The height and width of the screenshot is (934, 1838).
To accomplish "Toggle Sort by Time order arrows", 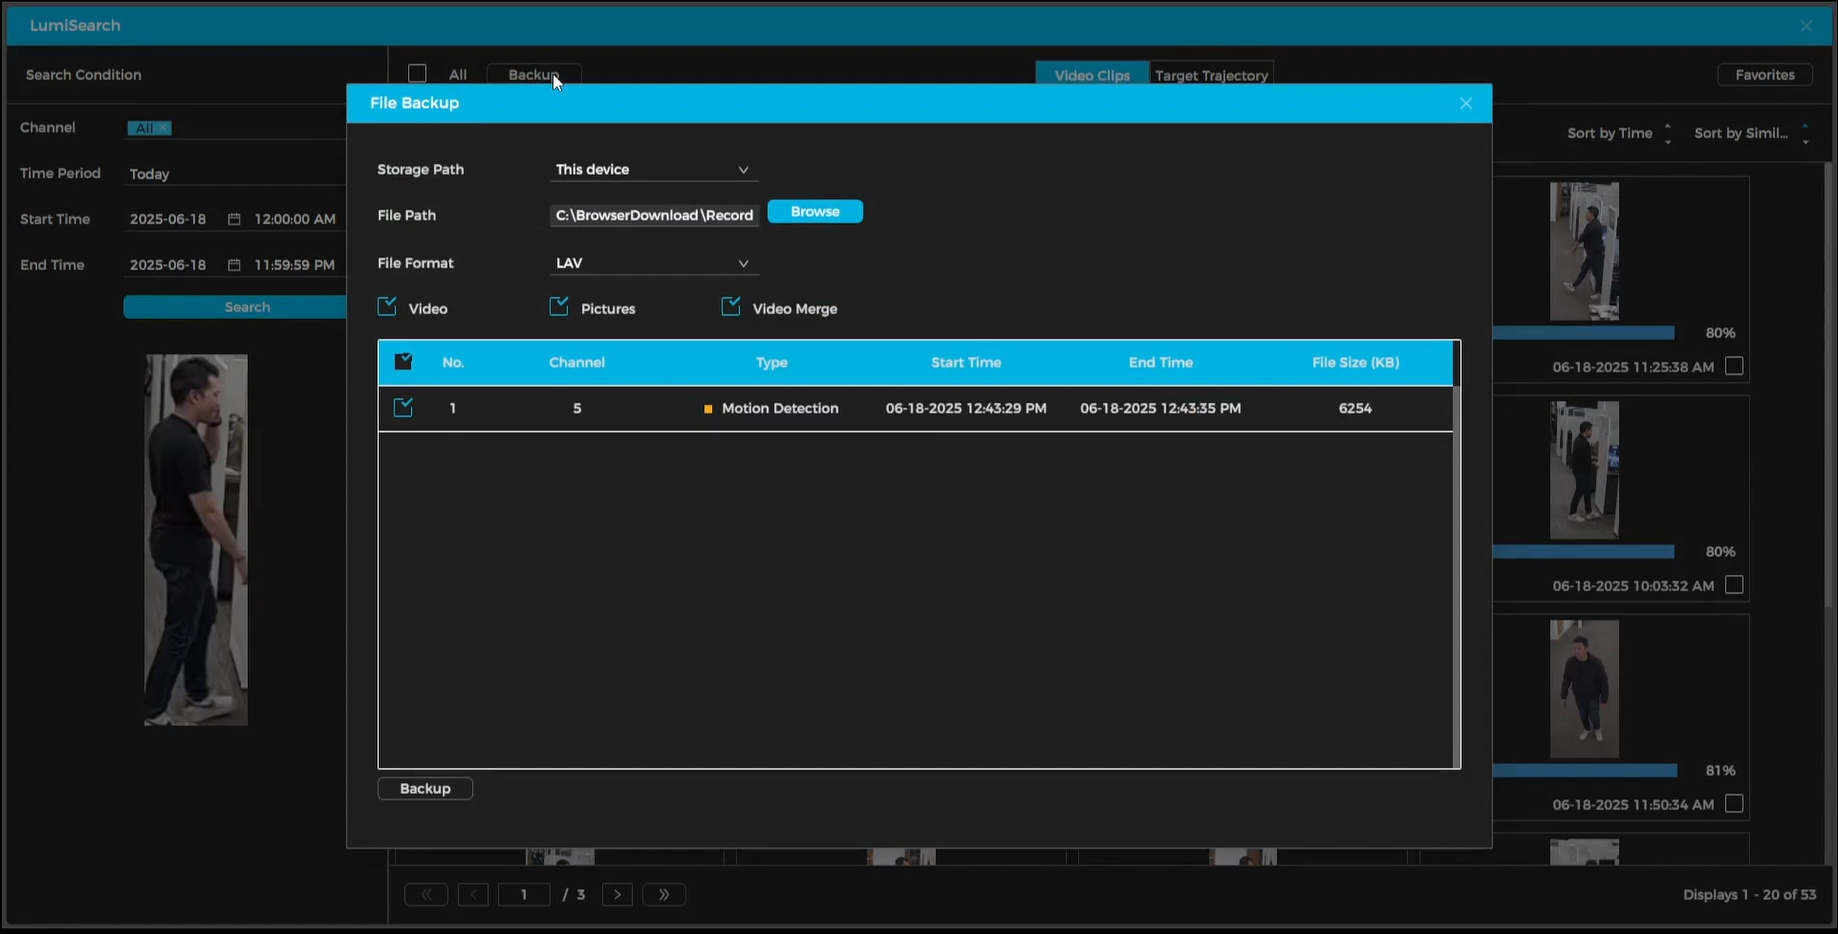I will click(1667, 133).
